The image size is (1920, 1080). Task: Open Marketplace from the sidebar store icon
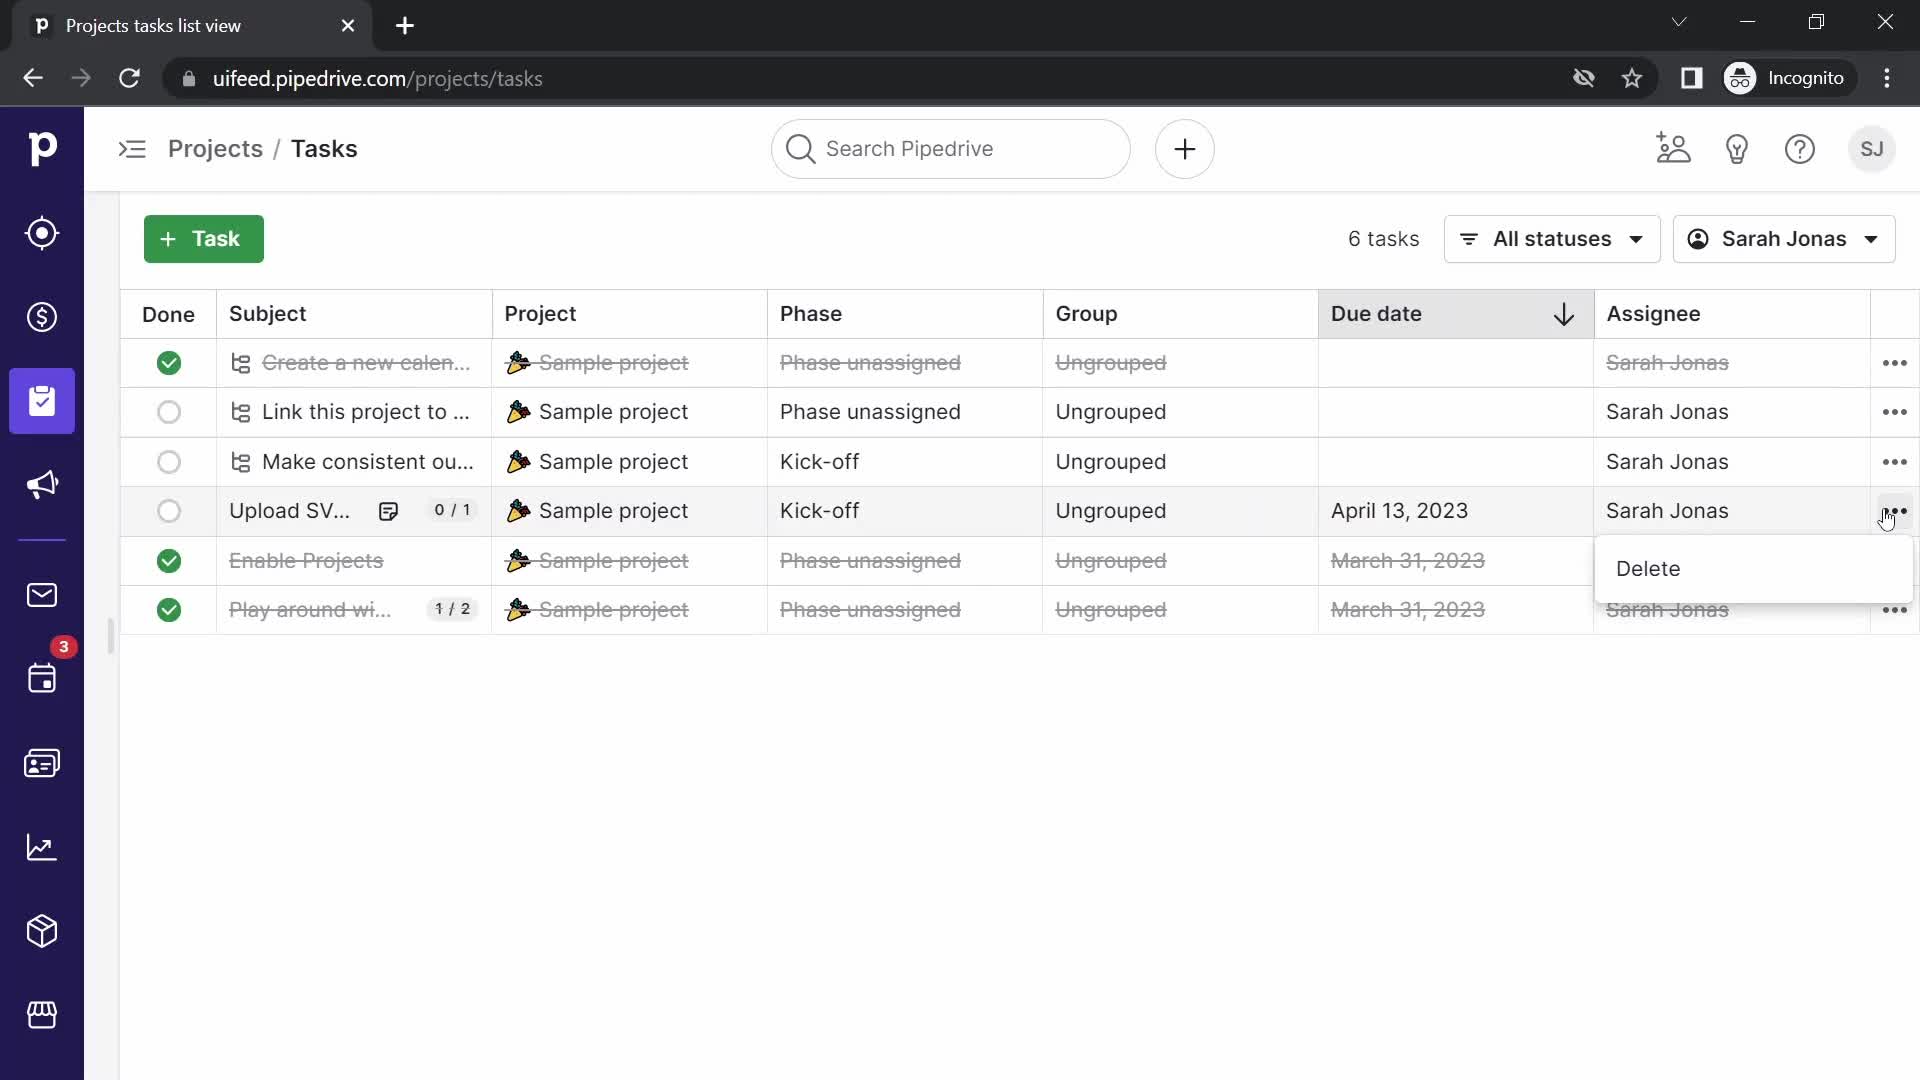[42, 1015]
